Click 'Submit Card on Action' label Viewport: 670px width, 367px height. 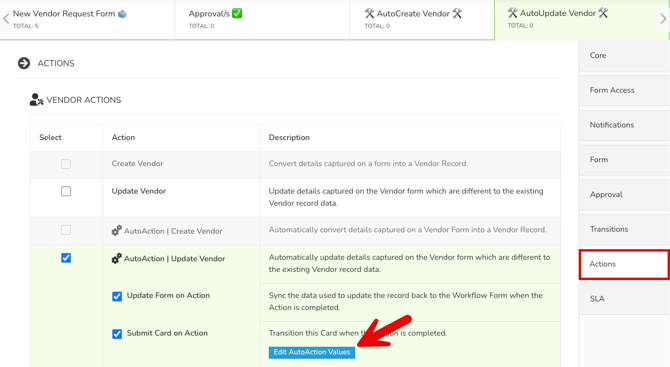(x=167, y=333)
